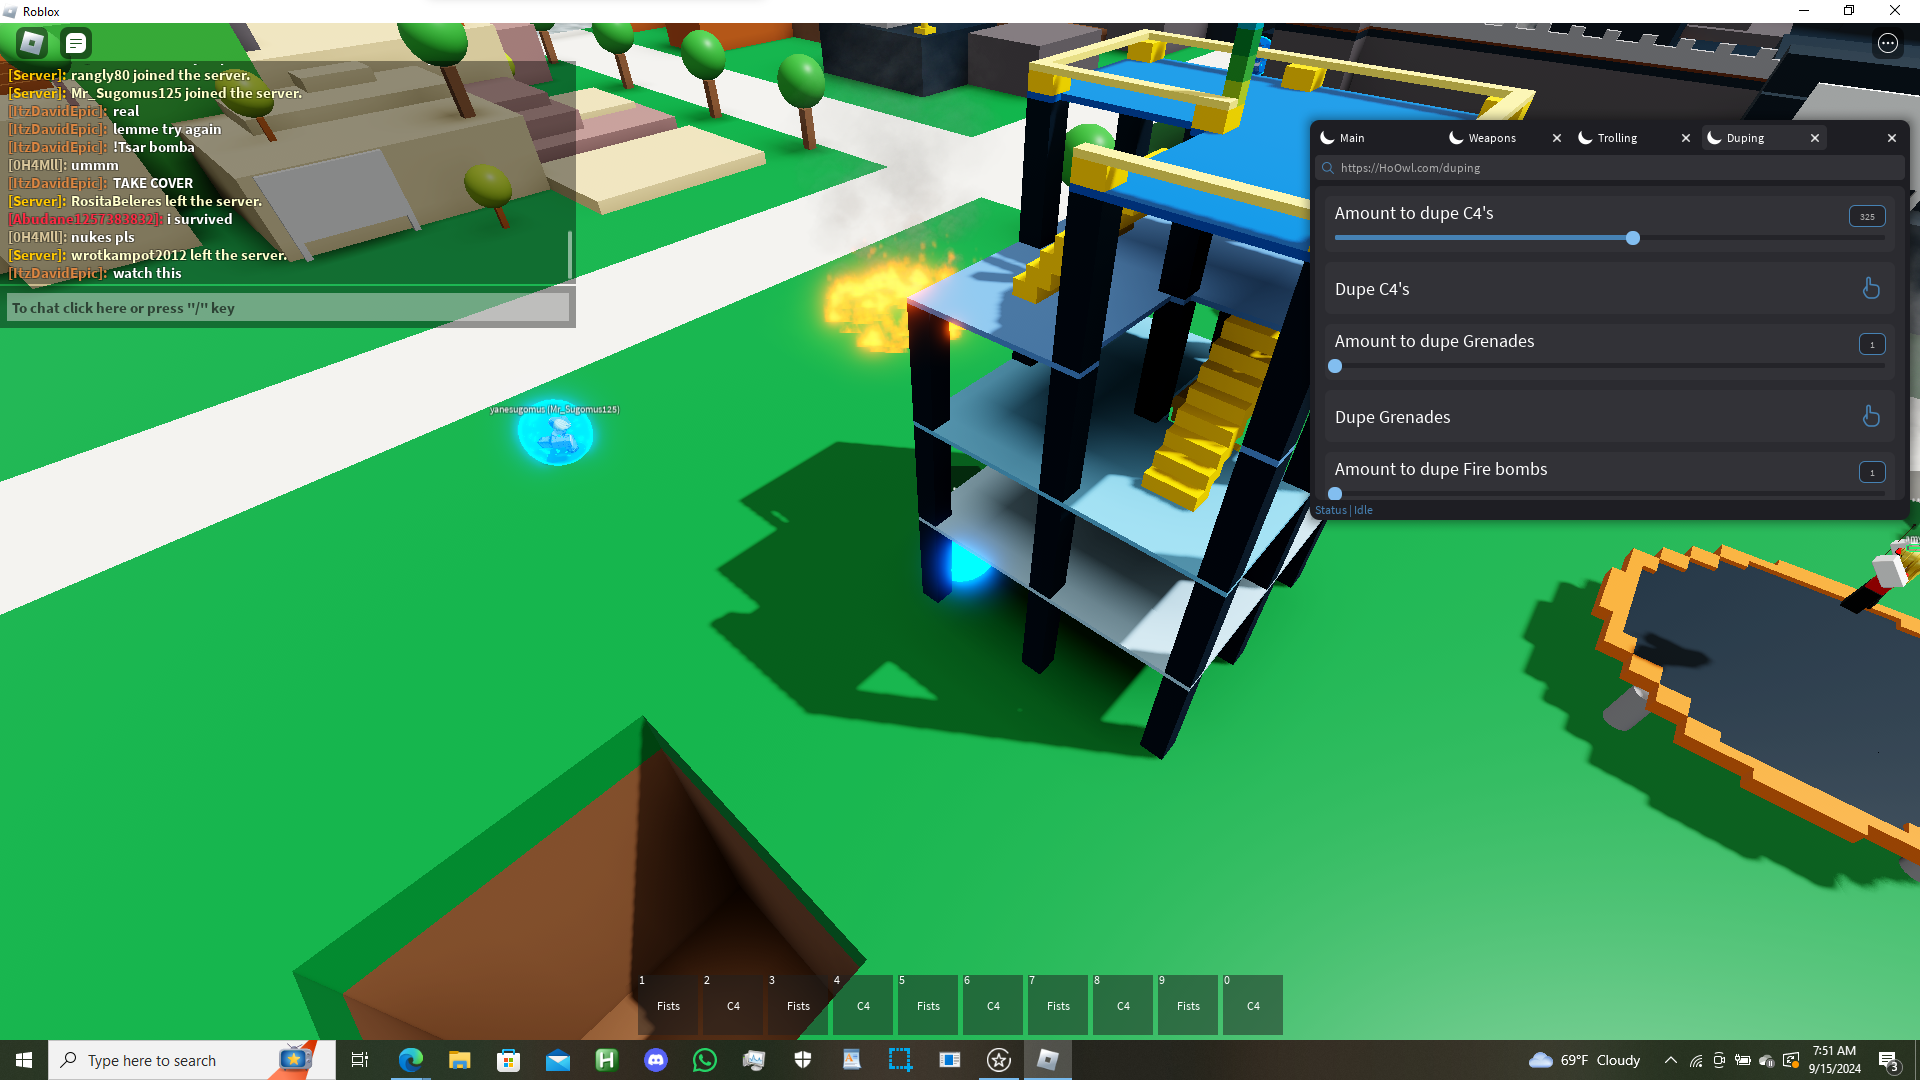The image size is (1920, 1080).
Task: Open the green H app in the taskbar
Action: pyautogui.click(x=606, y=1060)
